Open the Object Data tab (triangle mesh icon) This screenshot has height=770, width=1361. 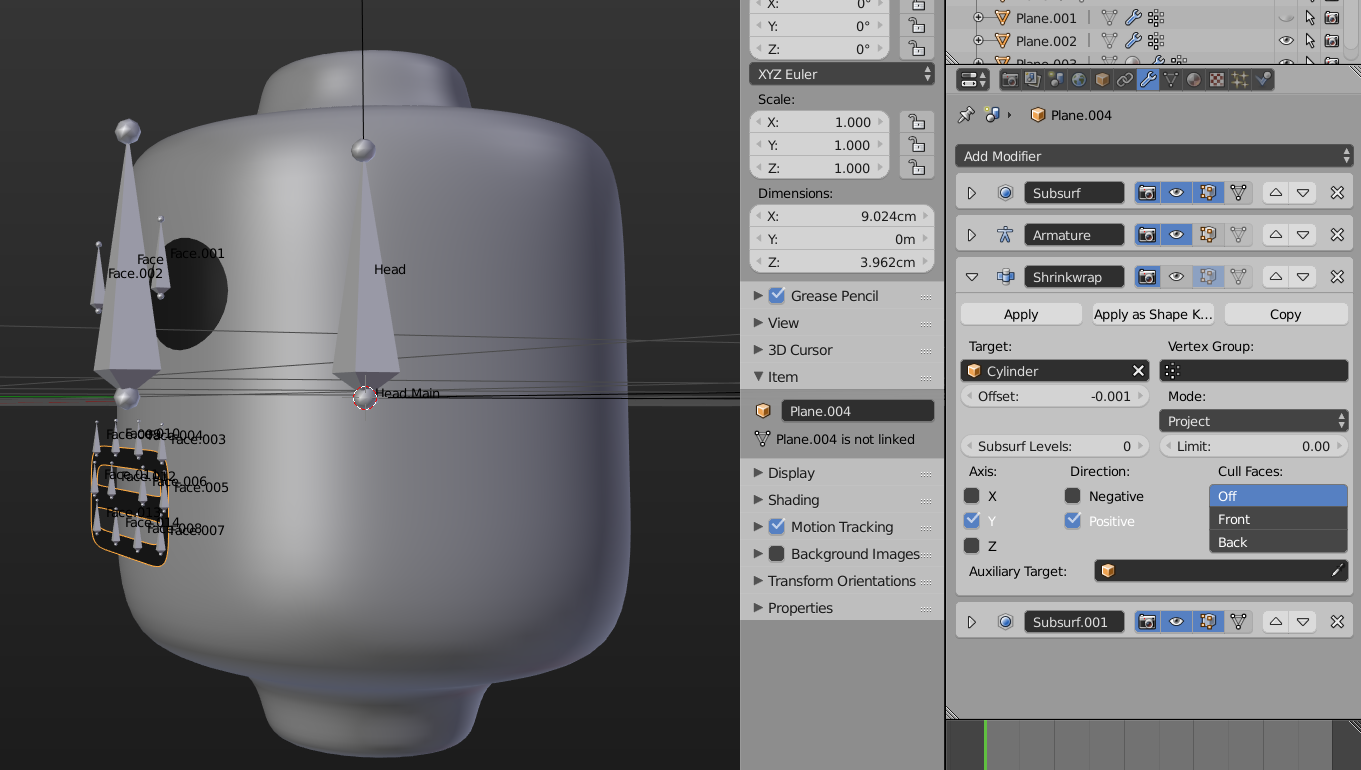pos(1171,80)
